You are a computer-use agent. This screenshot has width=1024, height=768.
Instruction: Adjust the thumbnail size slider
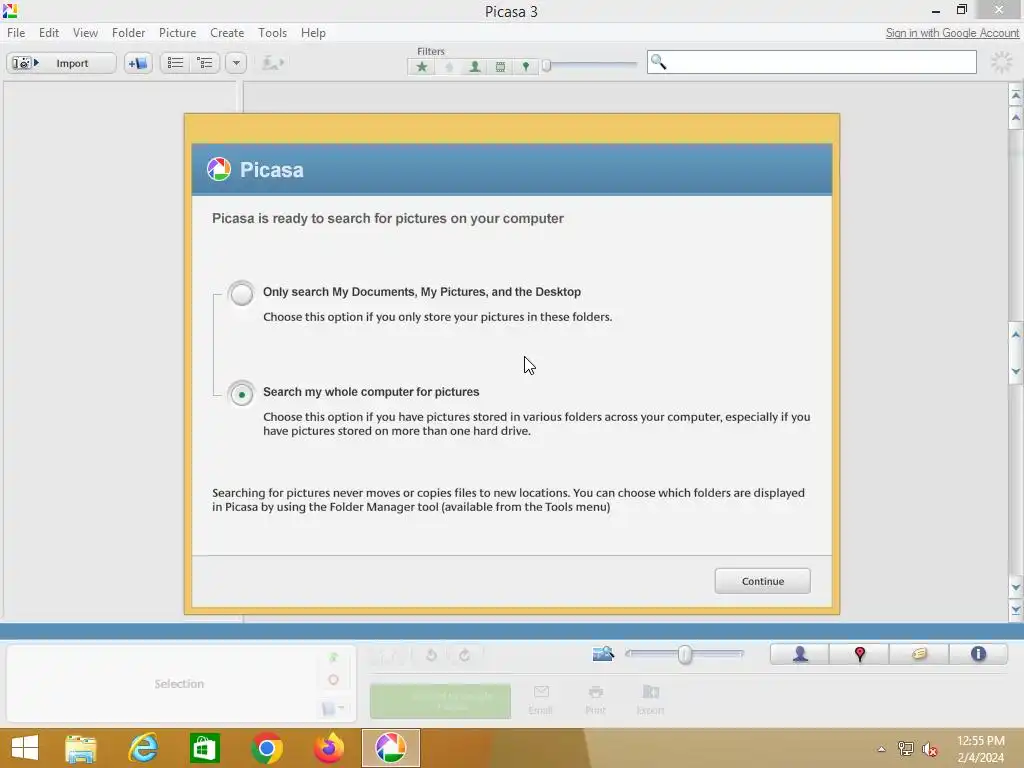click(x=684, y=654)
